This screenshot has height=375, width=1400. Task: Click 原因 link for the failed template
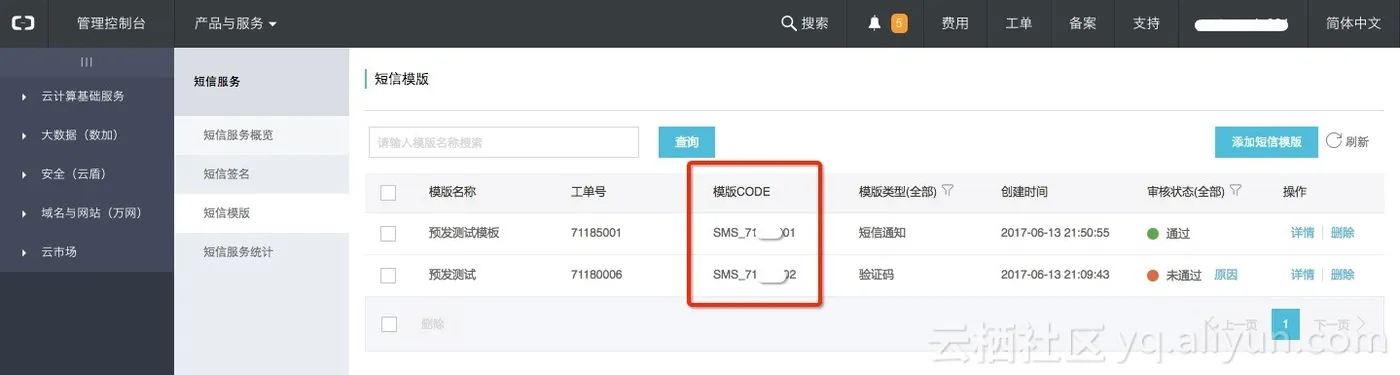click(1226, 275)
